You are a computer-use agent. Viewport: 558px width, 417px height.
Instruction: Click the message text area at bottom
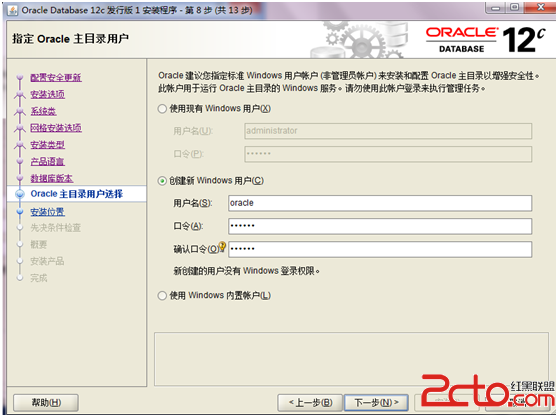click(351, 359)
